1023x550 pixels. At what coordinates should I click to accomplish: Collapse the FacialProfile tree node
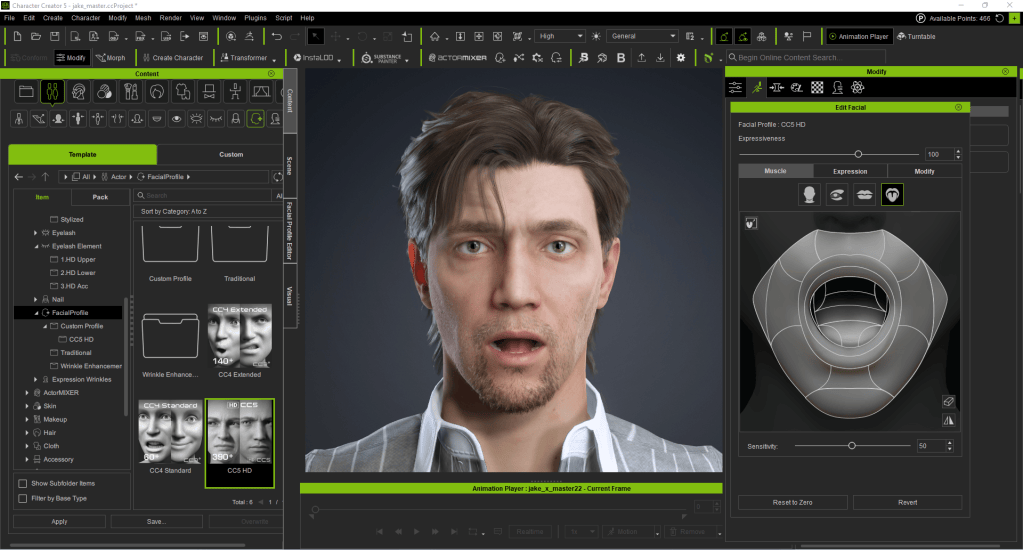tap(37, 313)
